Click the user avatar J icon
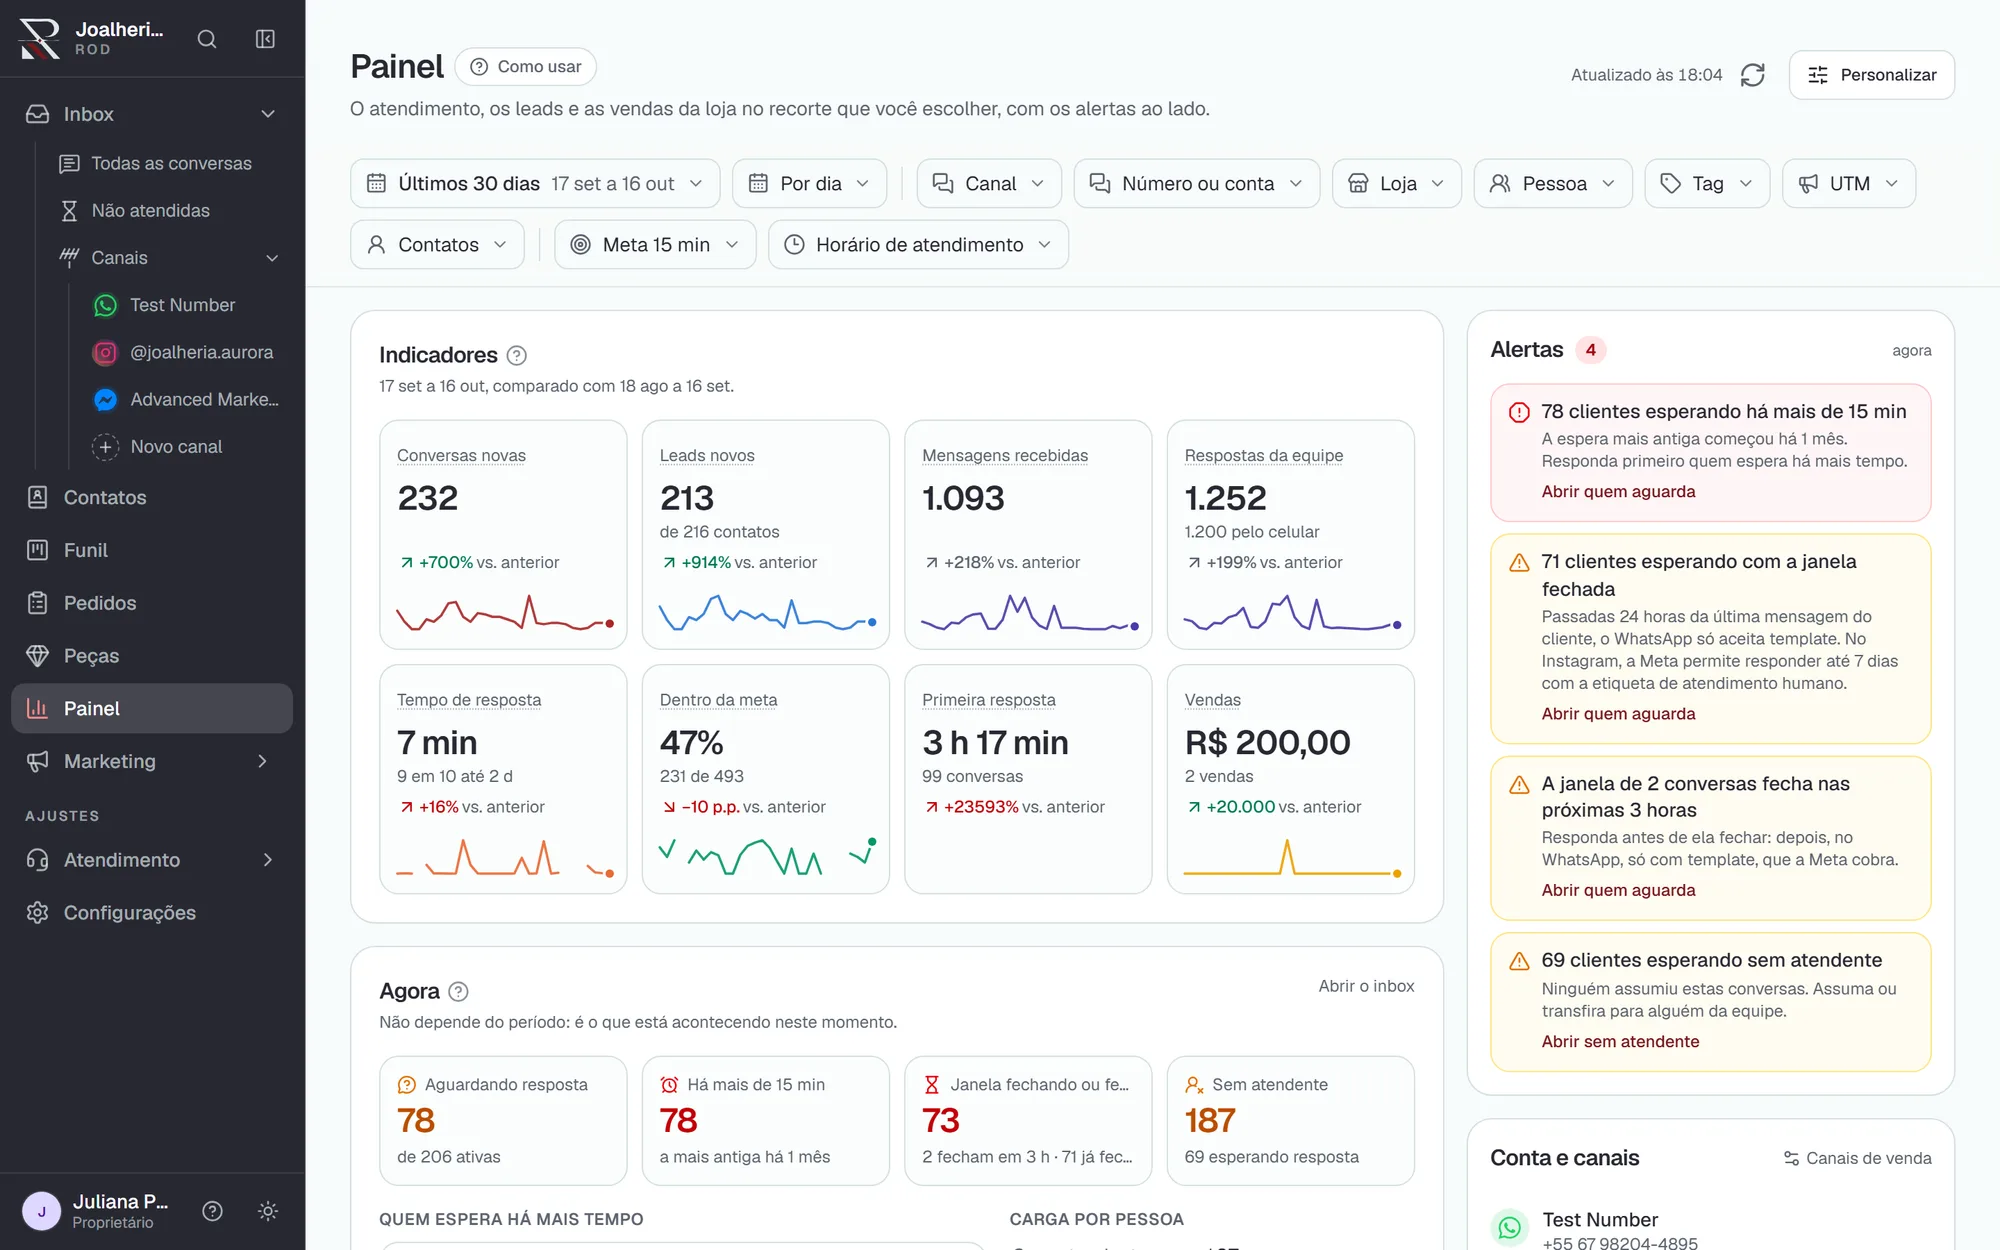Image resolution: width=2000 pixels, height=1250 pixels. pyautogui.click(x=41, y=1211)
